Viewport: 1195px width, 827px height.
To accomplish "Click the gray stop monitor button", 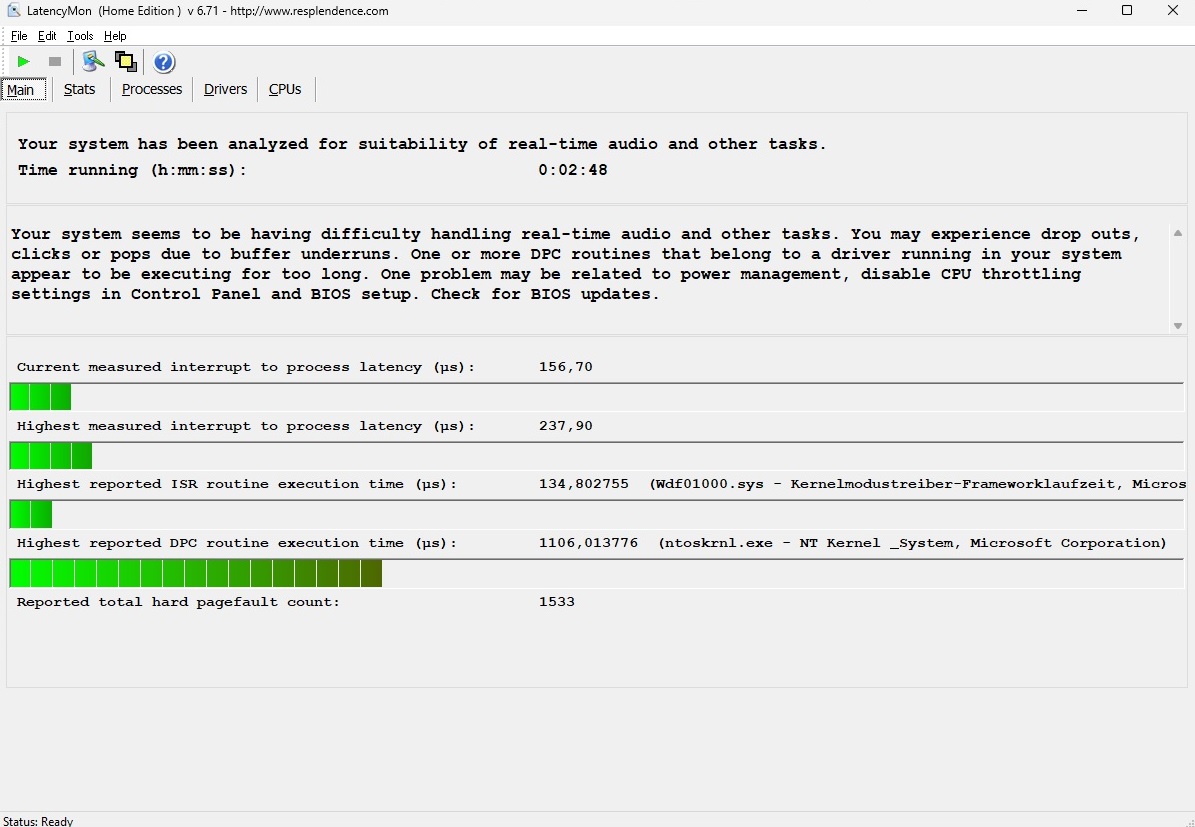I will [55, 62].
